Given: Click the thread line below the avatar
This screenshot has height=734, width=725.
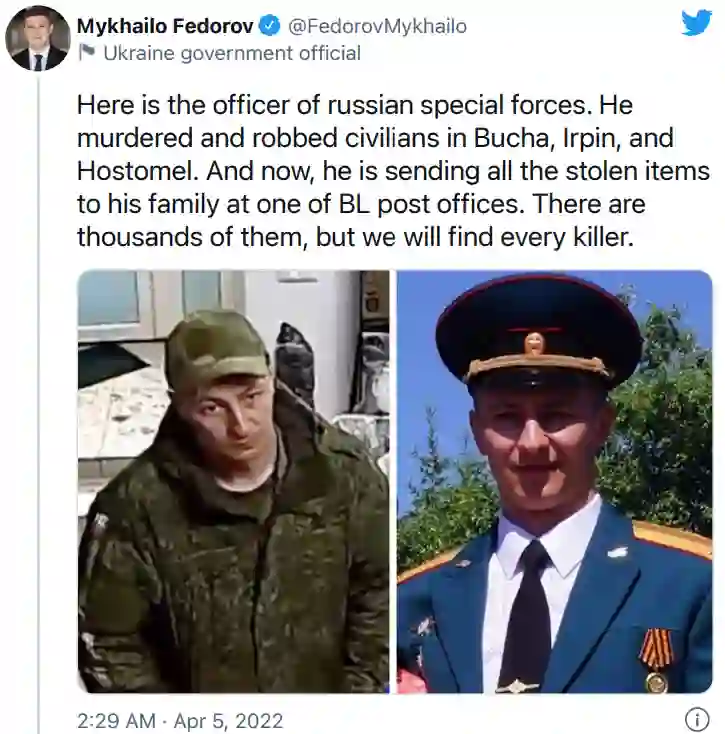Looking at the screenshot, I should tap(38, 405).
